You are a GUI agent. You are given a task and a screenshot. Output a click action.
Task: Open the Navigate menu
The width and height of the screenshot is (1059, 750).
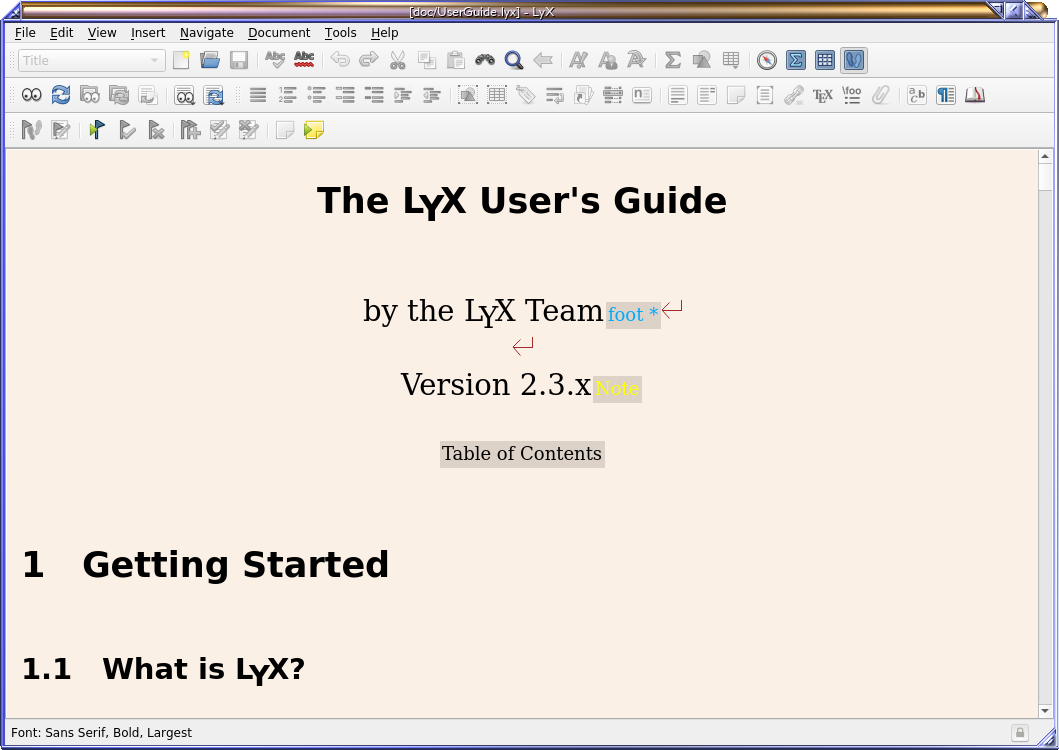pos(207,32)
